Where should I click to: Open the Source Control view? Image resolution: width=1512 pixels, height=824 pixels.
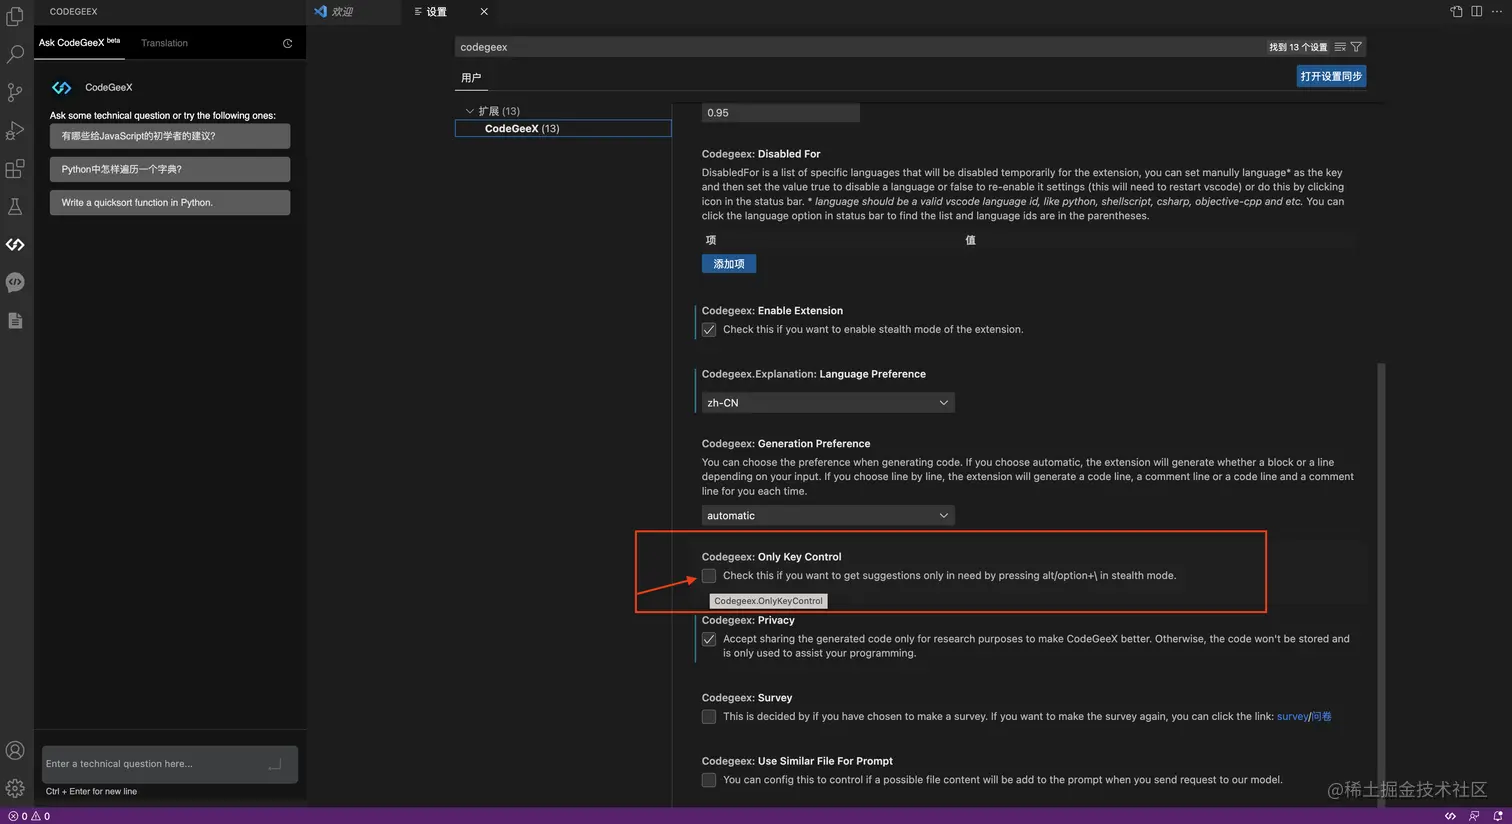point(15,92)
